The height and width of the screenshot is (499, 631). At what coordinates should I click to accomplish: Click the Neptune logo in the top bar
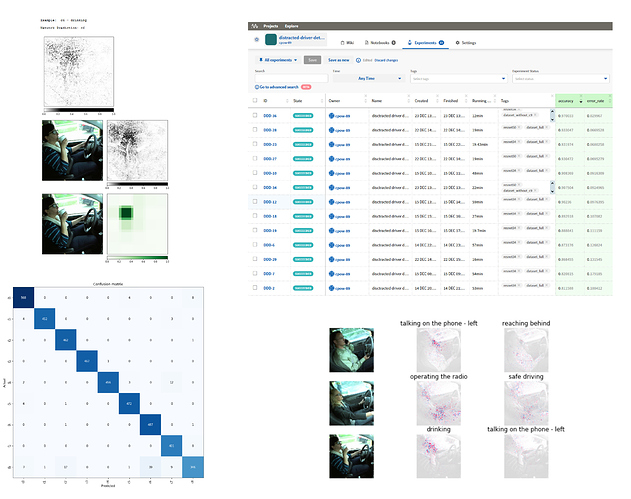[256, 28]
